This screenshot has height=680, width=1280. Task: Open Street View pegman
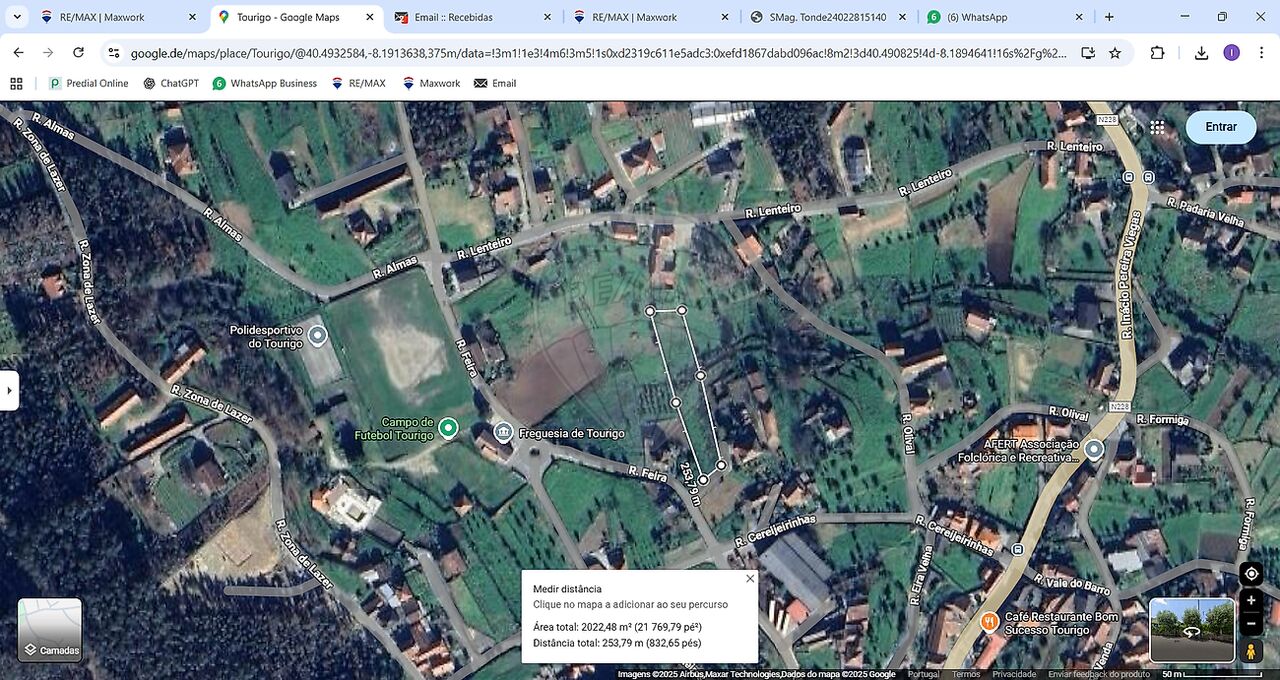pyautogui.click(x=1251, y=651)
